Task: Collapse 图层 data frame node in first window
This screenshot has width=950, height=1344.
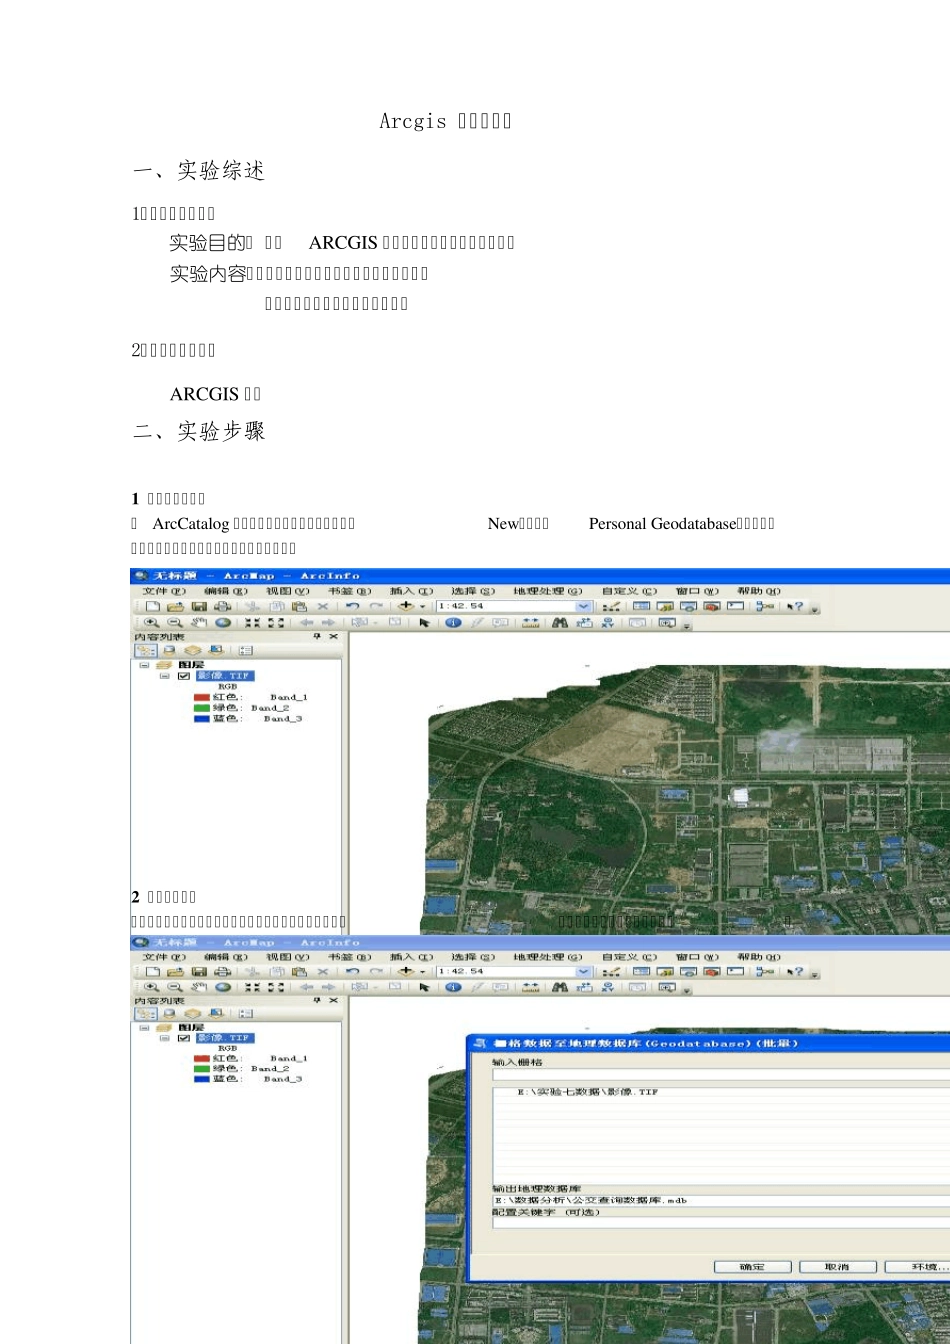Action: click(x=144, y=664)
